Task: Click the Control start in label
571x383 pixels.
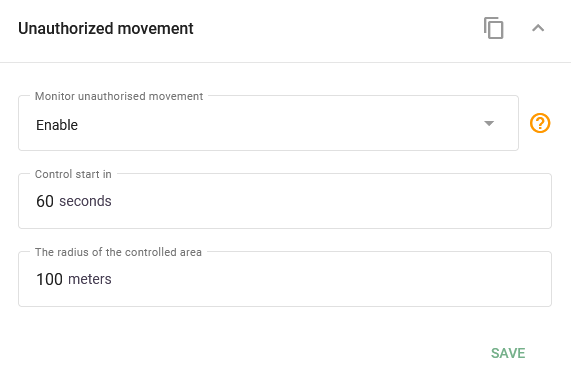Action: click(x=73, y=174)
